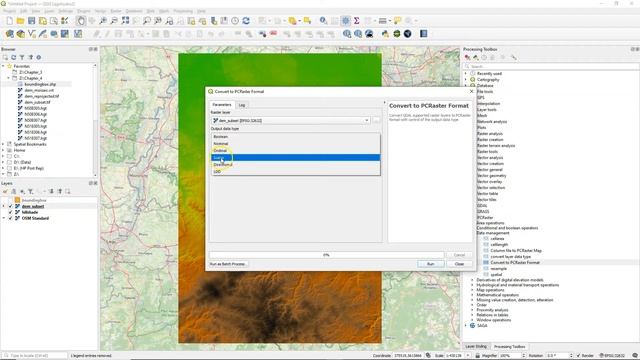
Task: Toggle visibility of hillshade layer
Action: 11,212
